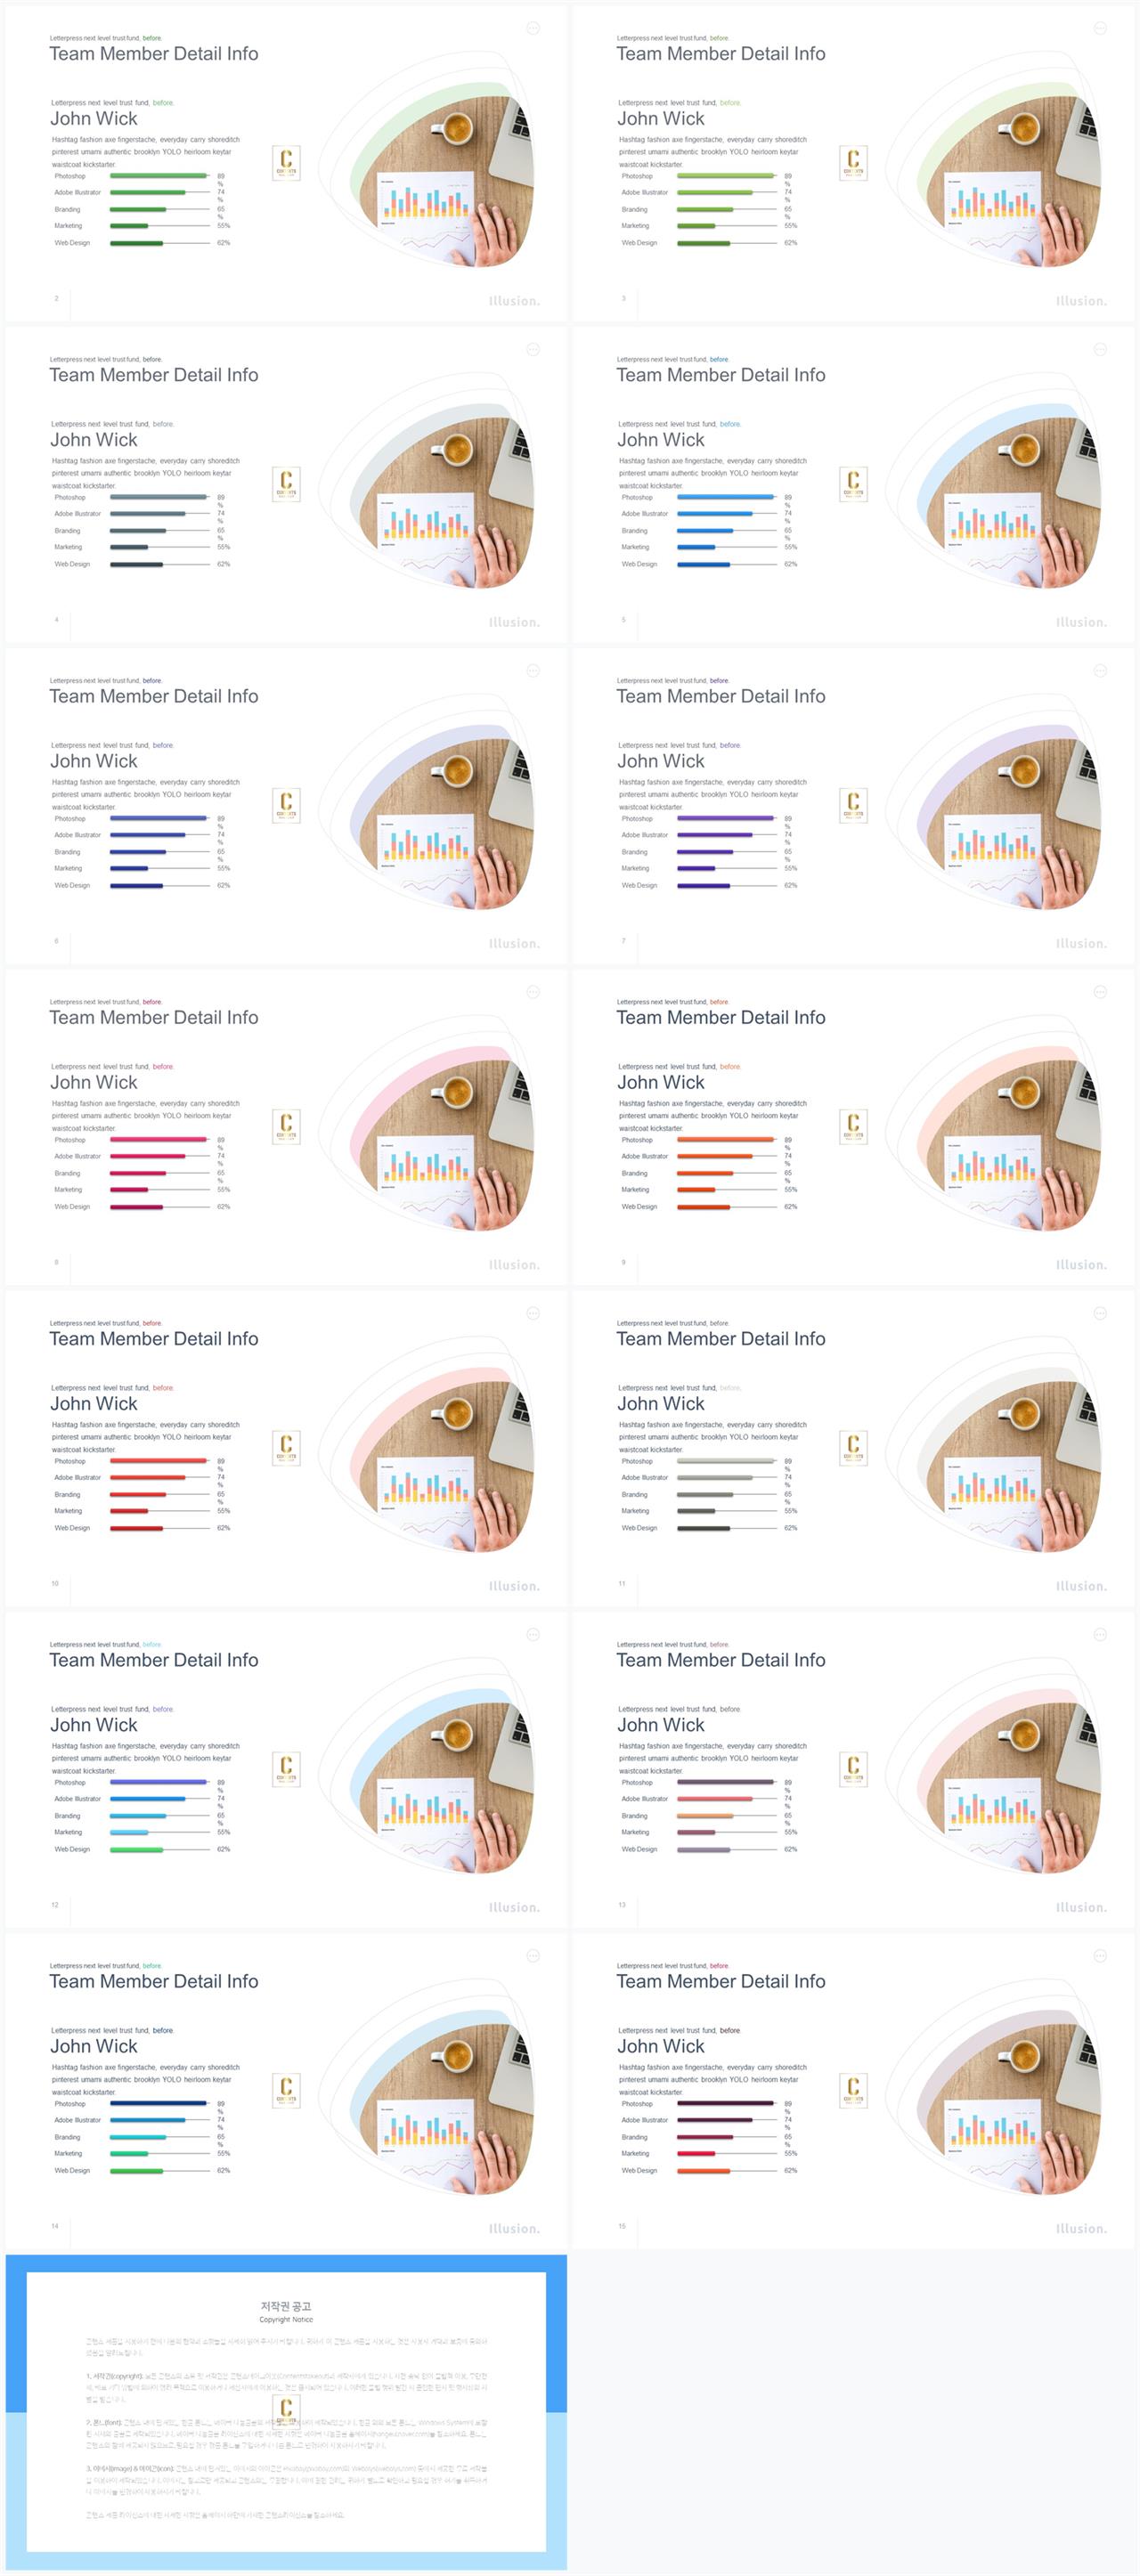Click the gold C logo on the blue slide 5

pos(853,483)
